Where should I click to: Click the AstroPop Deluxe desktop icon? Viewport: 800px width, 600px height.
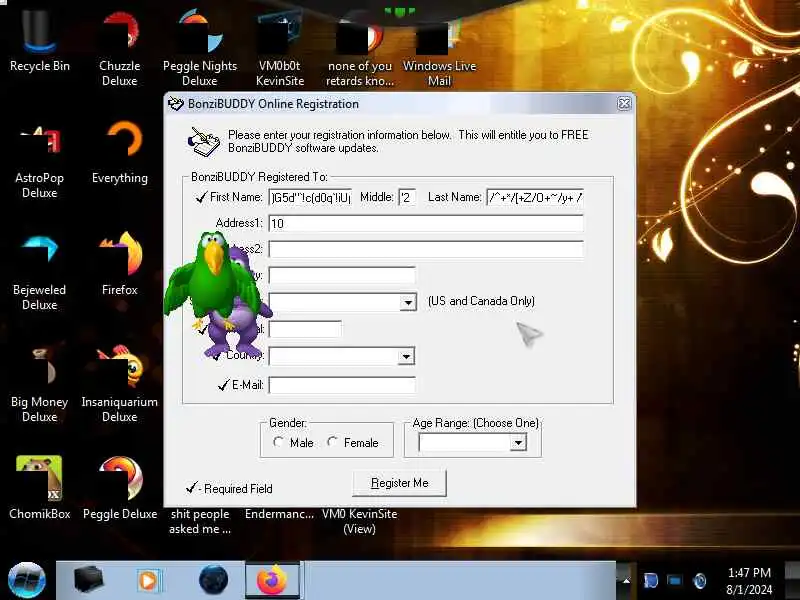39,161
